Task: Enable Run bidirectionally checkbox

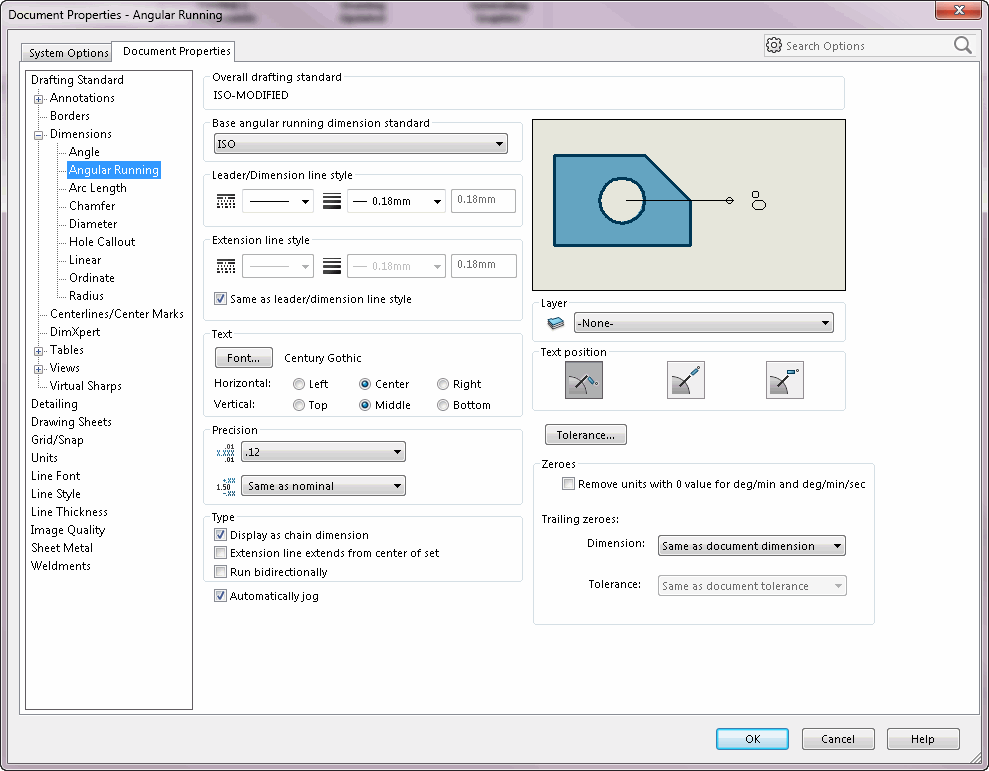Action: tap(220, 572)
